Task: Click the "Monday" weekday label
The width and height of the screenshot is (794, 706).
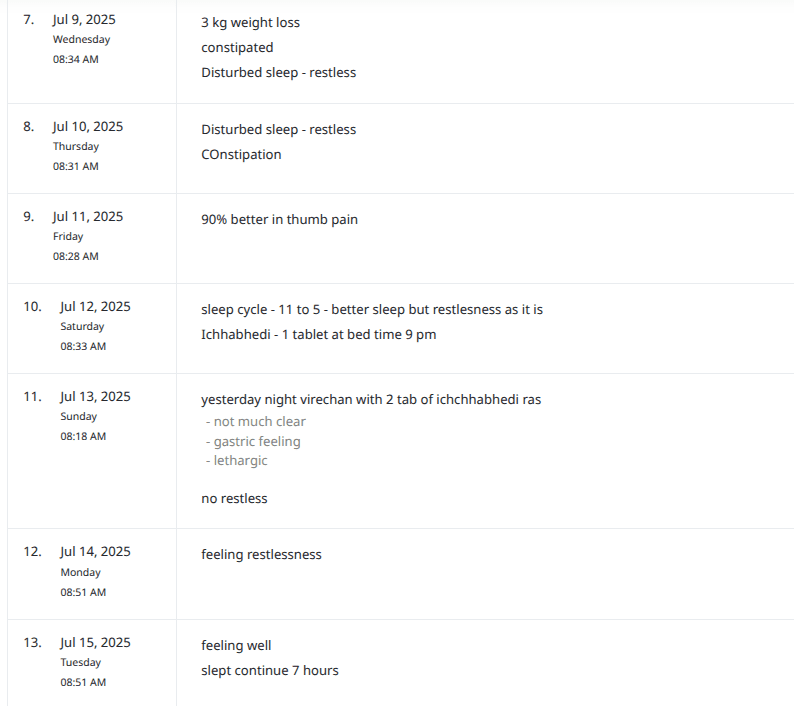Action: coord(82,573)
